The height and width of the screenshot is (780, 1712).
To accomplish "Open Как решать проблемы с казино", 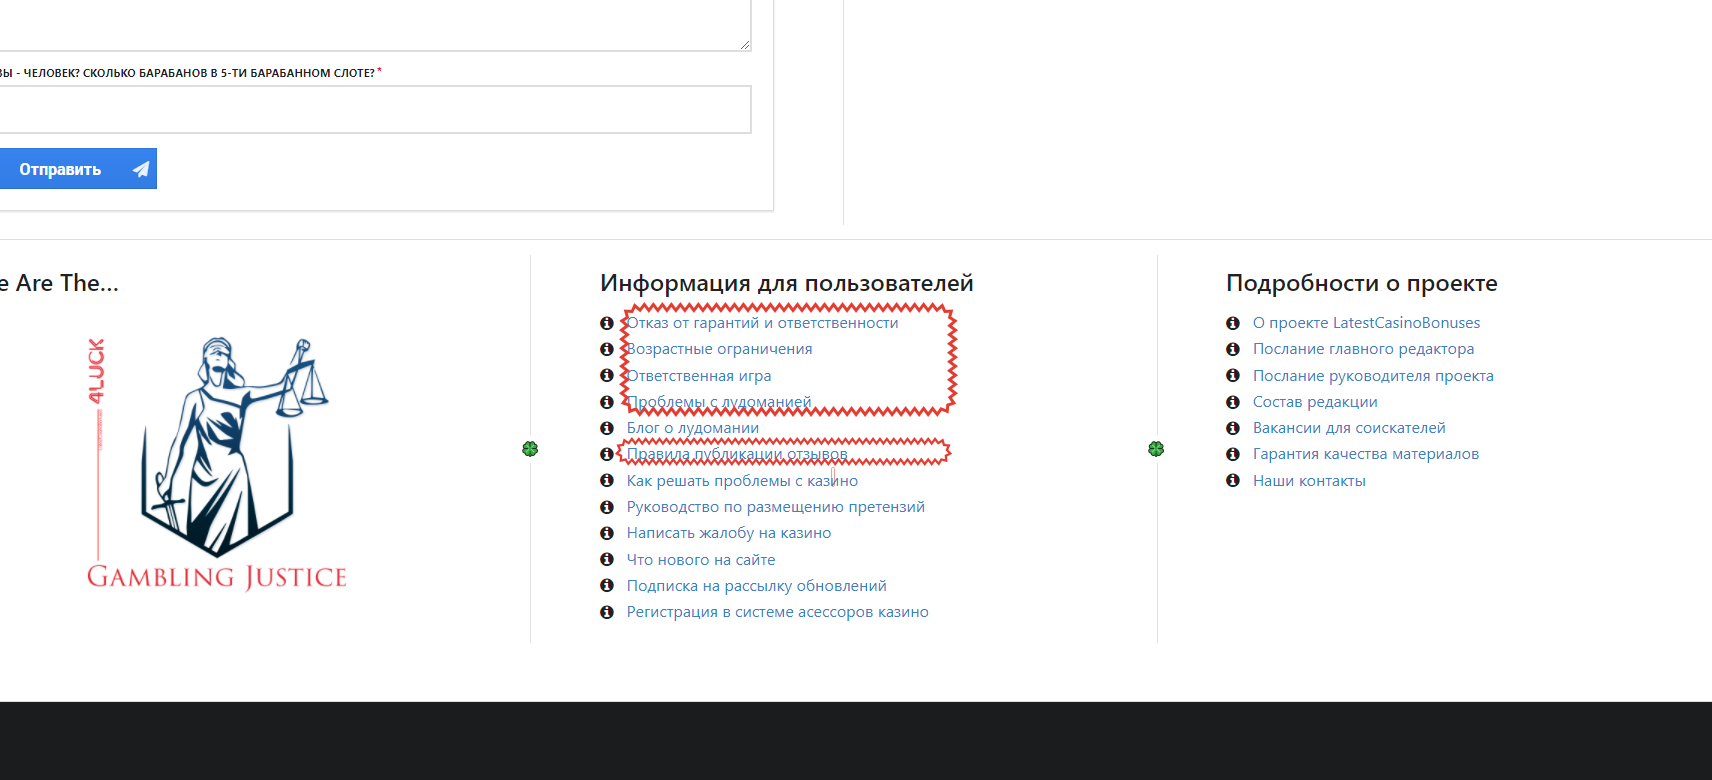I will click(742, 481).
